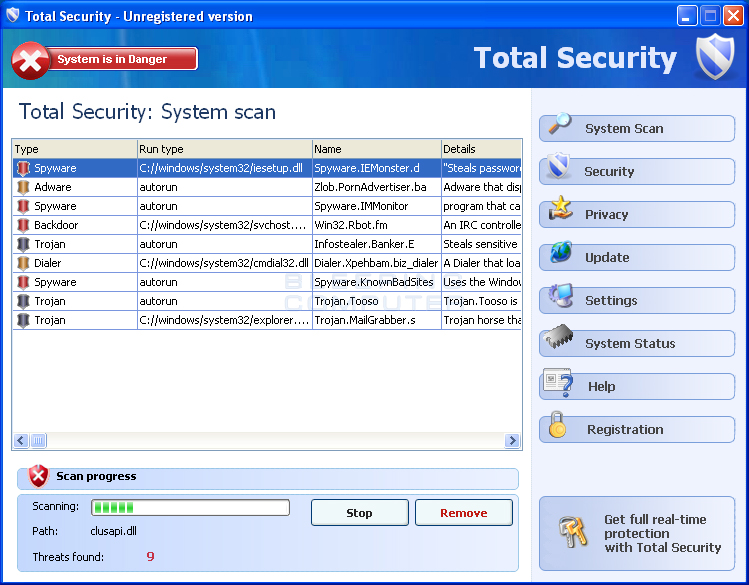Screen dimensions: 749x585
Task: Sort the list by Name column header
Action: click(376, 149)
